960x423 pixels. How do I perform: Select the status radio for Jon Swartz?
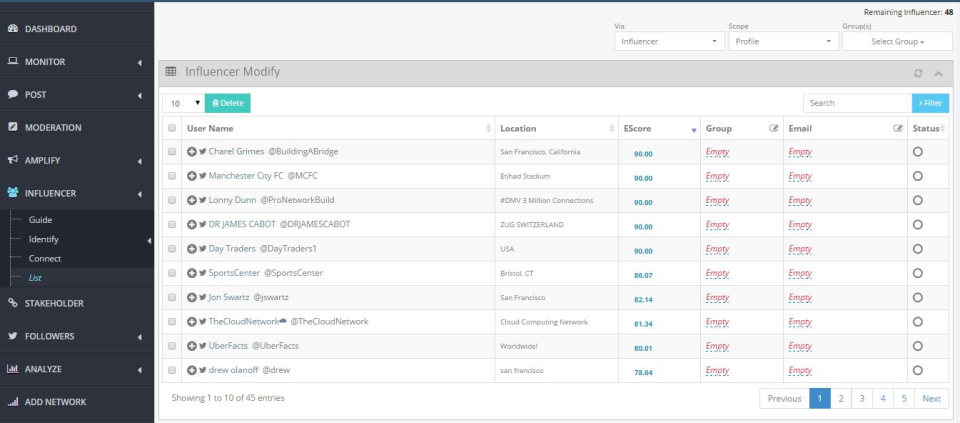[x=918, y=297]
